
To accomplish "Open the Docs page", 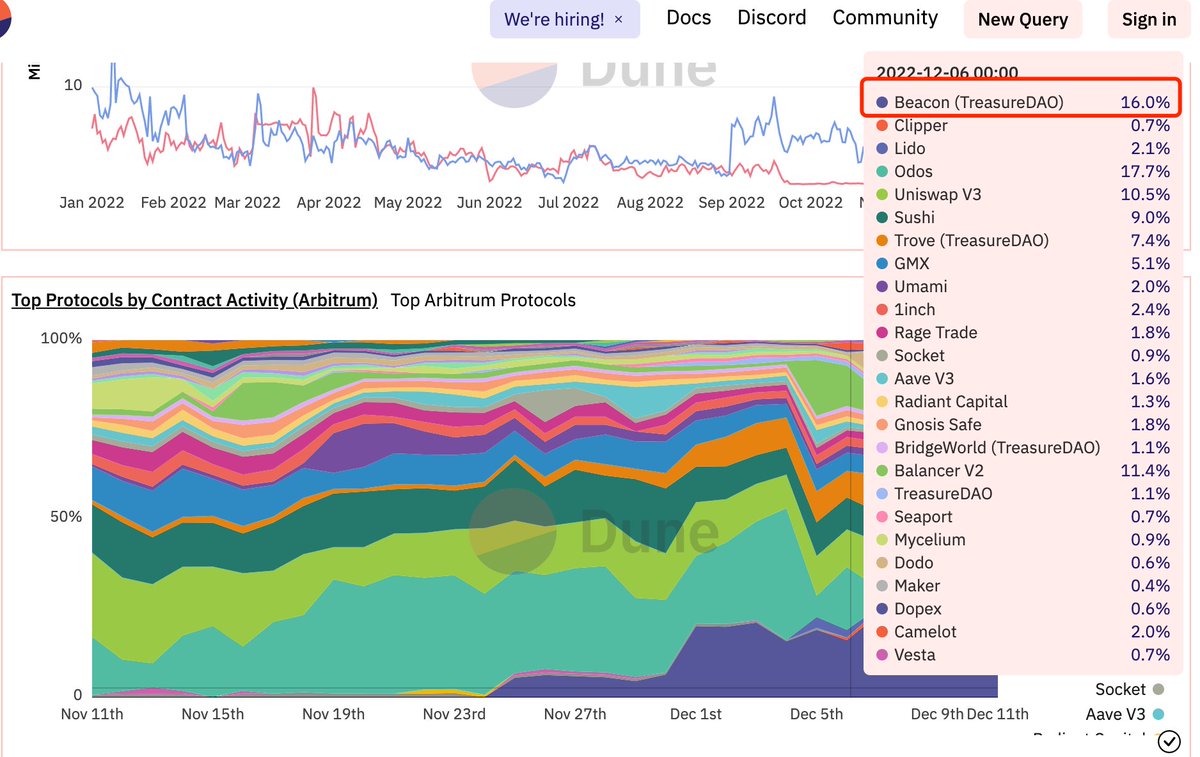I will pyautogui.click(x=689, y=18).
